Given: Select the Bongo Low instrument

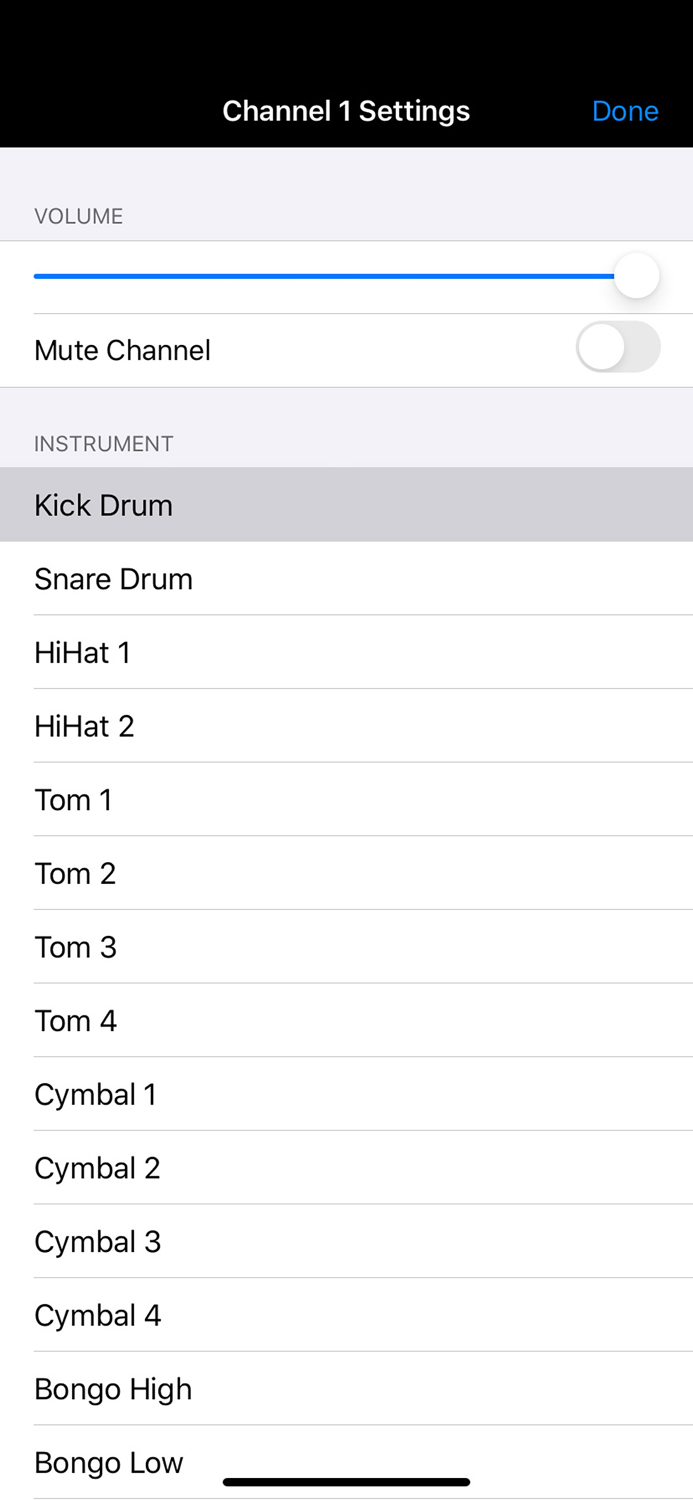Looking at the screenshot, I should coord(109,1462).
